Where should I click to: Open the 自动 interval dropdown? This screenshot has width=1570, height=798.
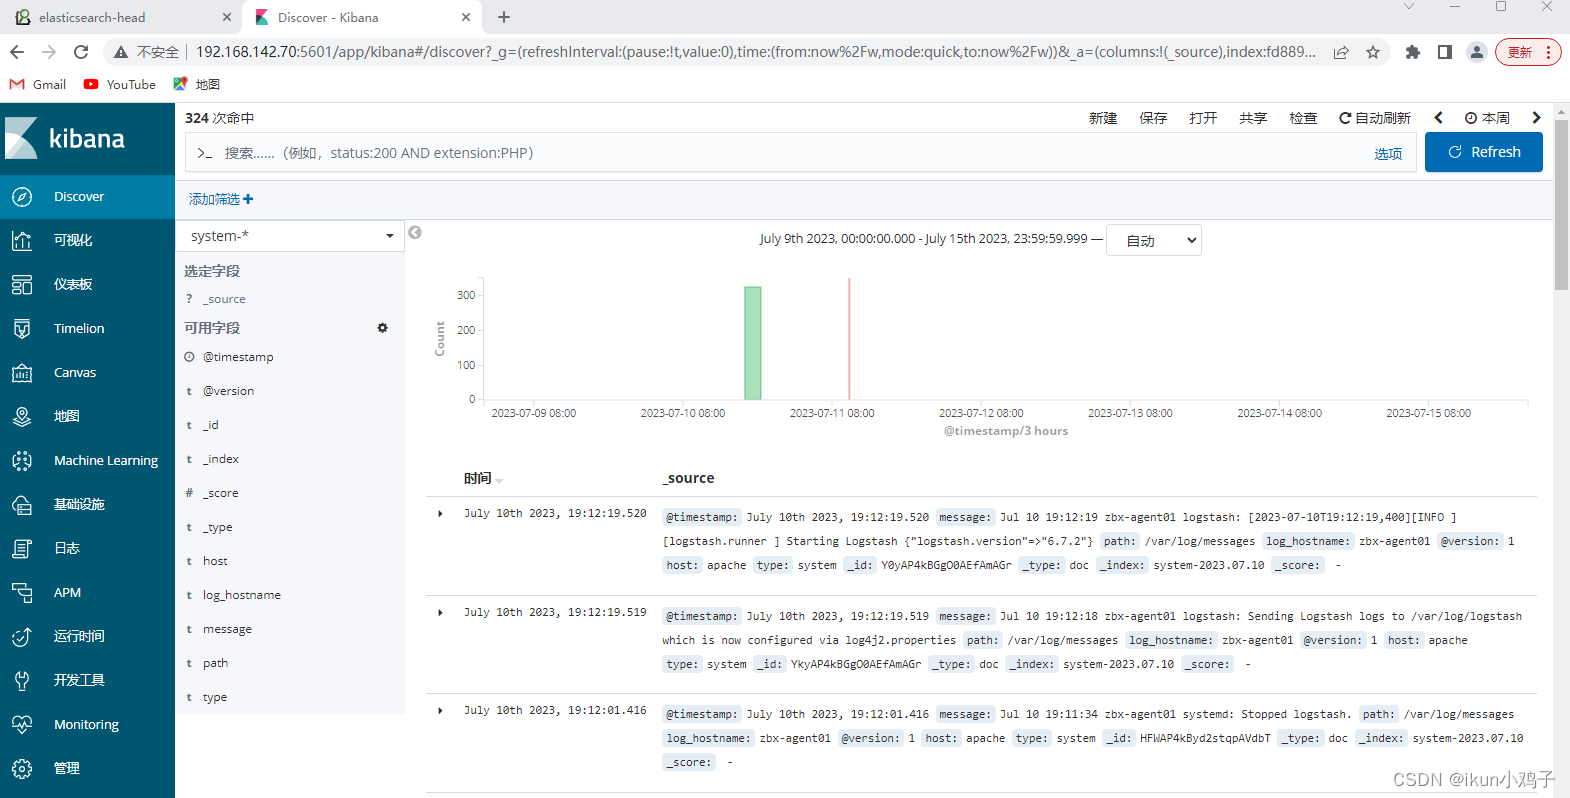coord(1154,240)
